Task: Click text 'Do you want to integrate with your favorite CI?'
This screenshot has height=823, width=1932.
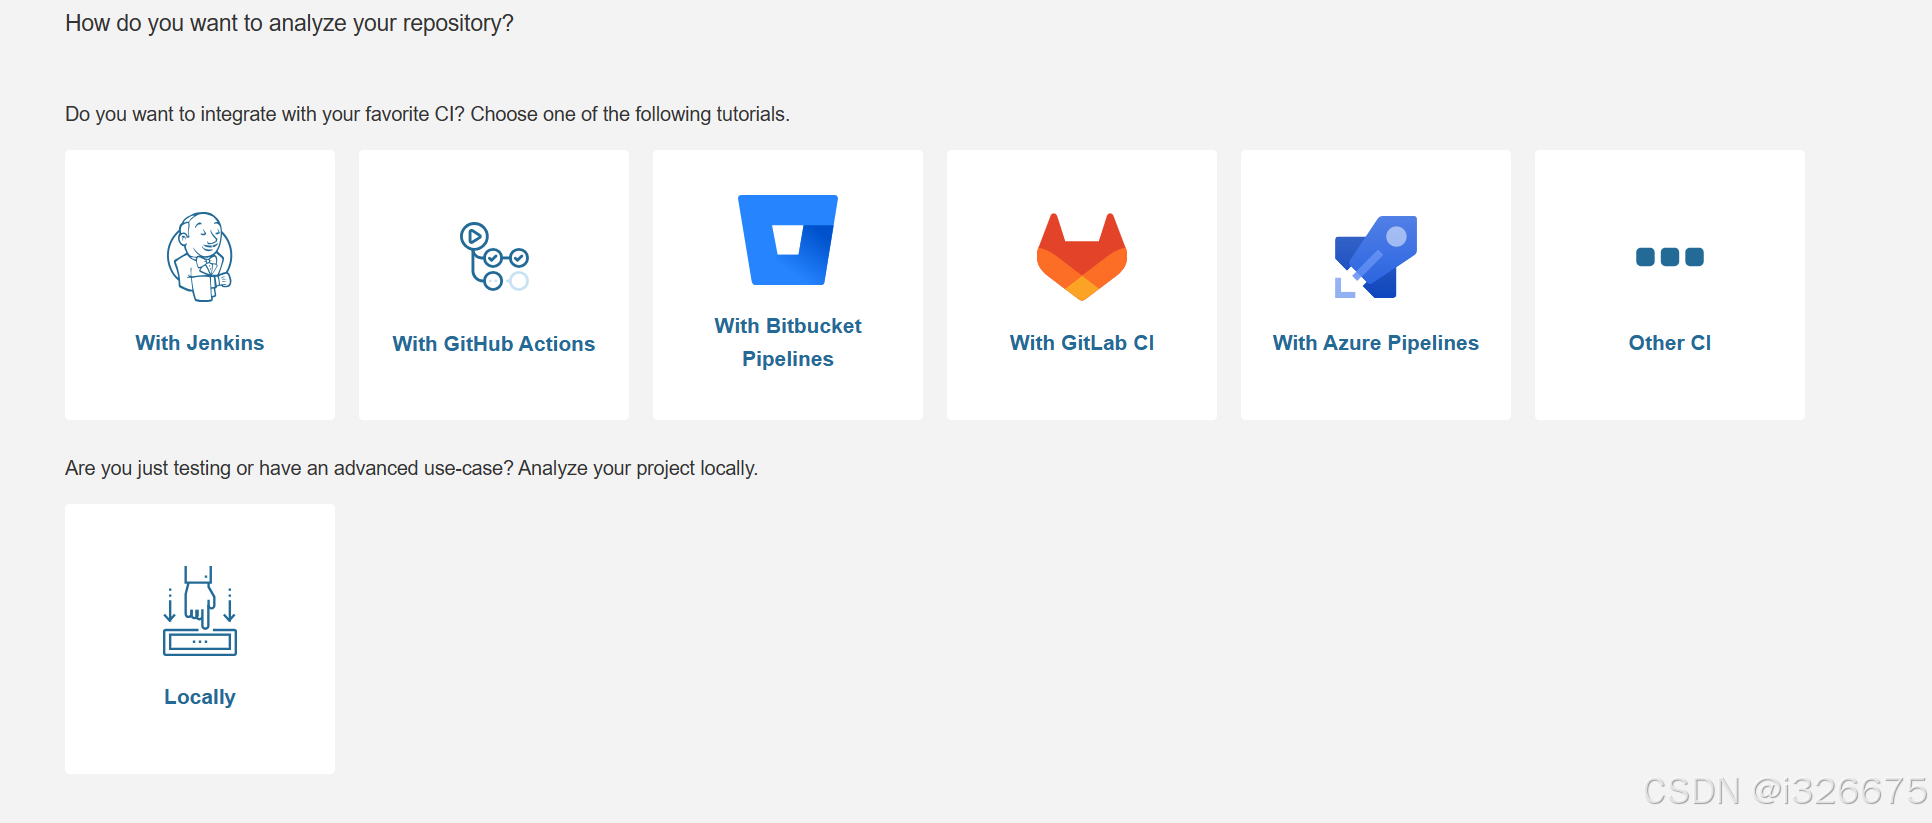Action: tap(265, 114)
